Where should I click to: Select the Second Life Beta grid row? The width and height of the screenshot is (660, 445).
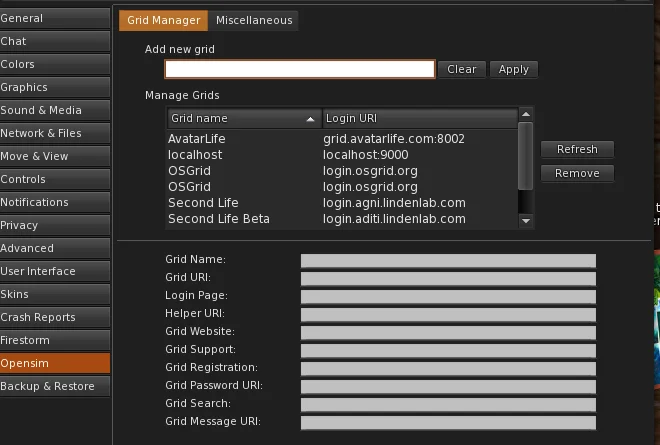click(x=342, y=219)
